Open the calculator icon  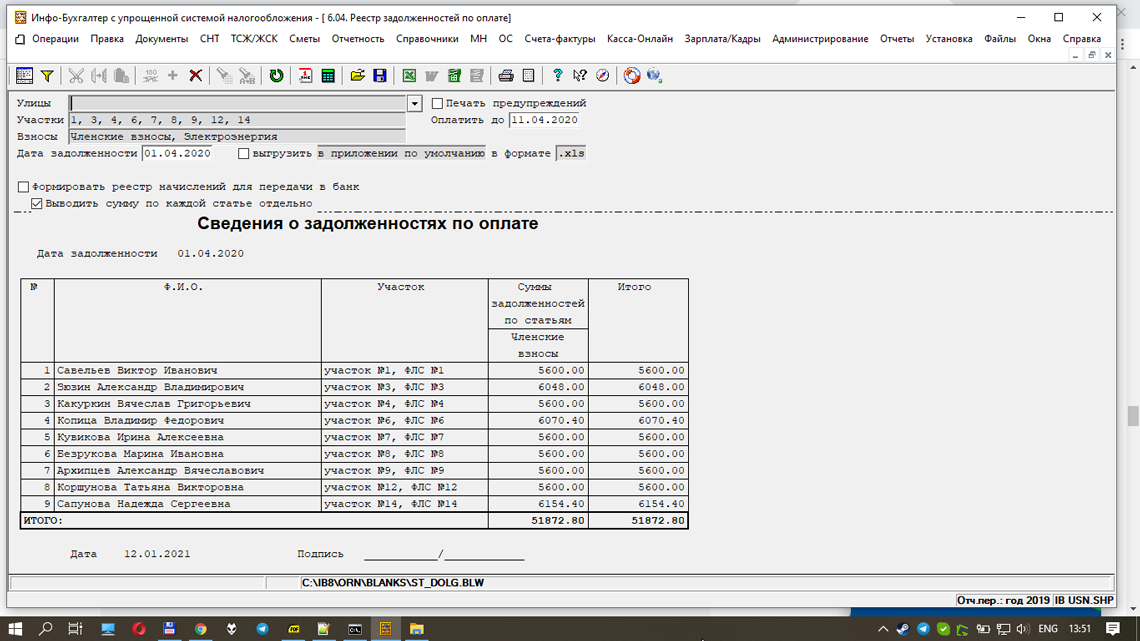point(328,76)
